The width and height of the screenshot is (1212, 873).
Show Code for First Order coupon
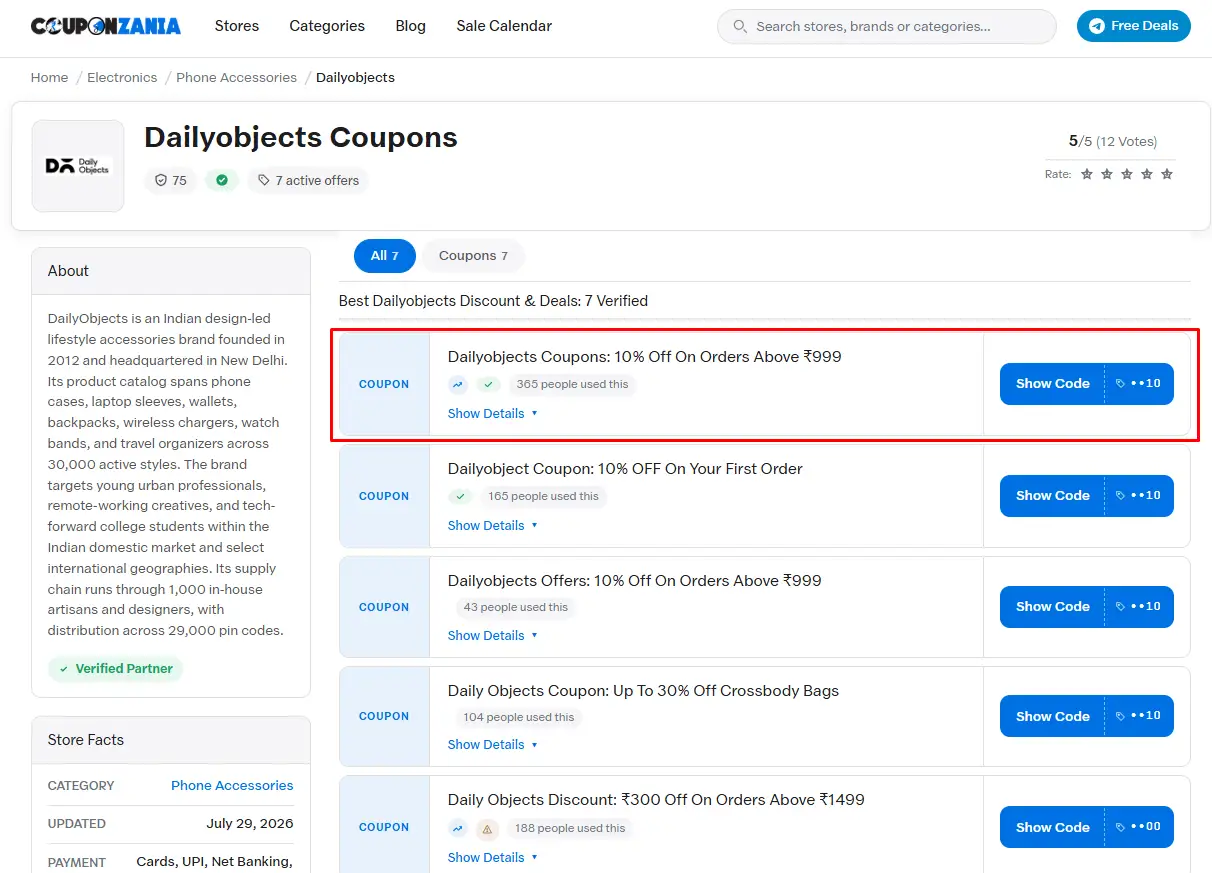[x=1087, y=496]
